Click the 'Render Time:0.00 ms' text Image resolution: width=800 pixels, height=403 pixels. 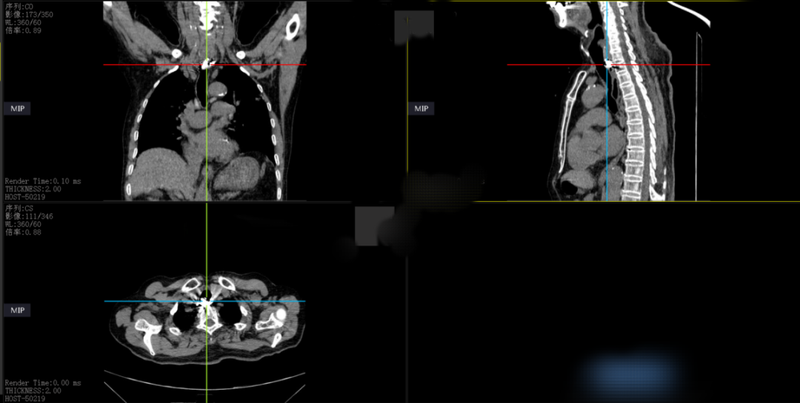pyautogui.click(x=43, y=383)
